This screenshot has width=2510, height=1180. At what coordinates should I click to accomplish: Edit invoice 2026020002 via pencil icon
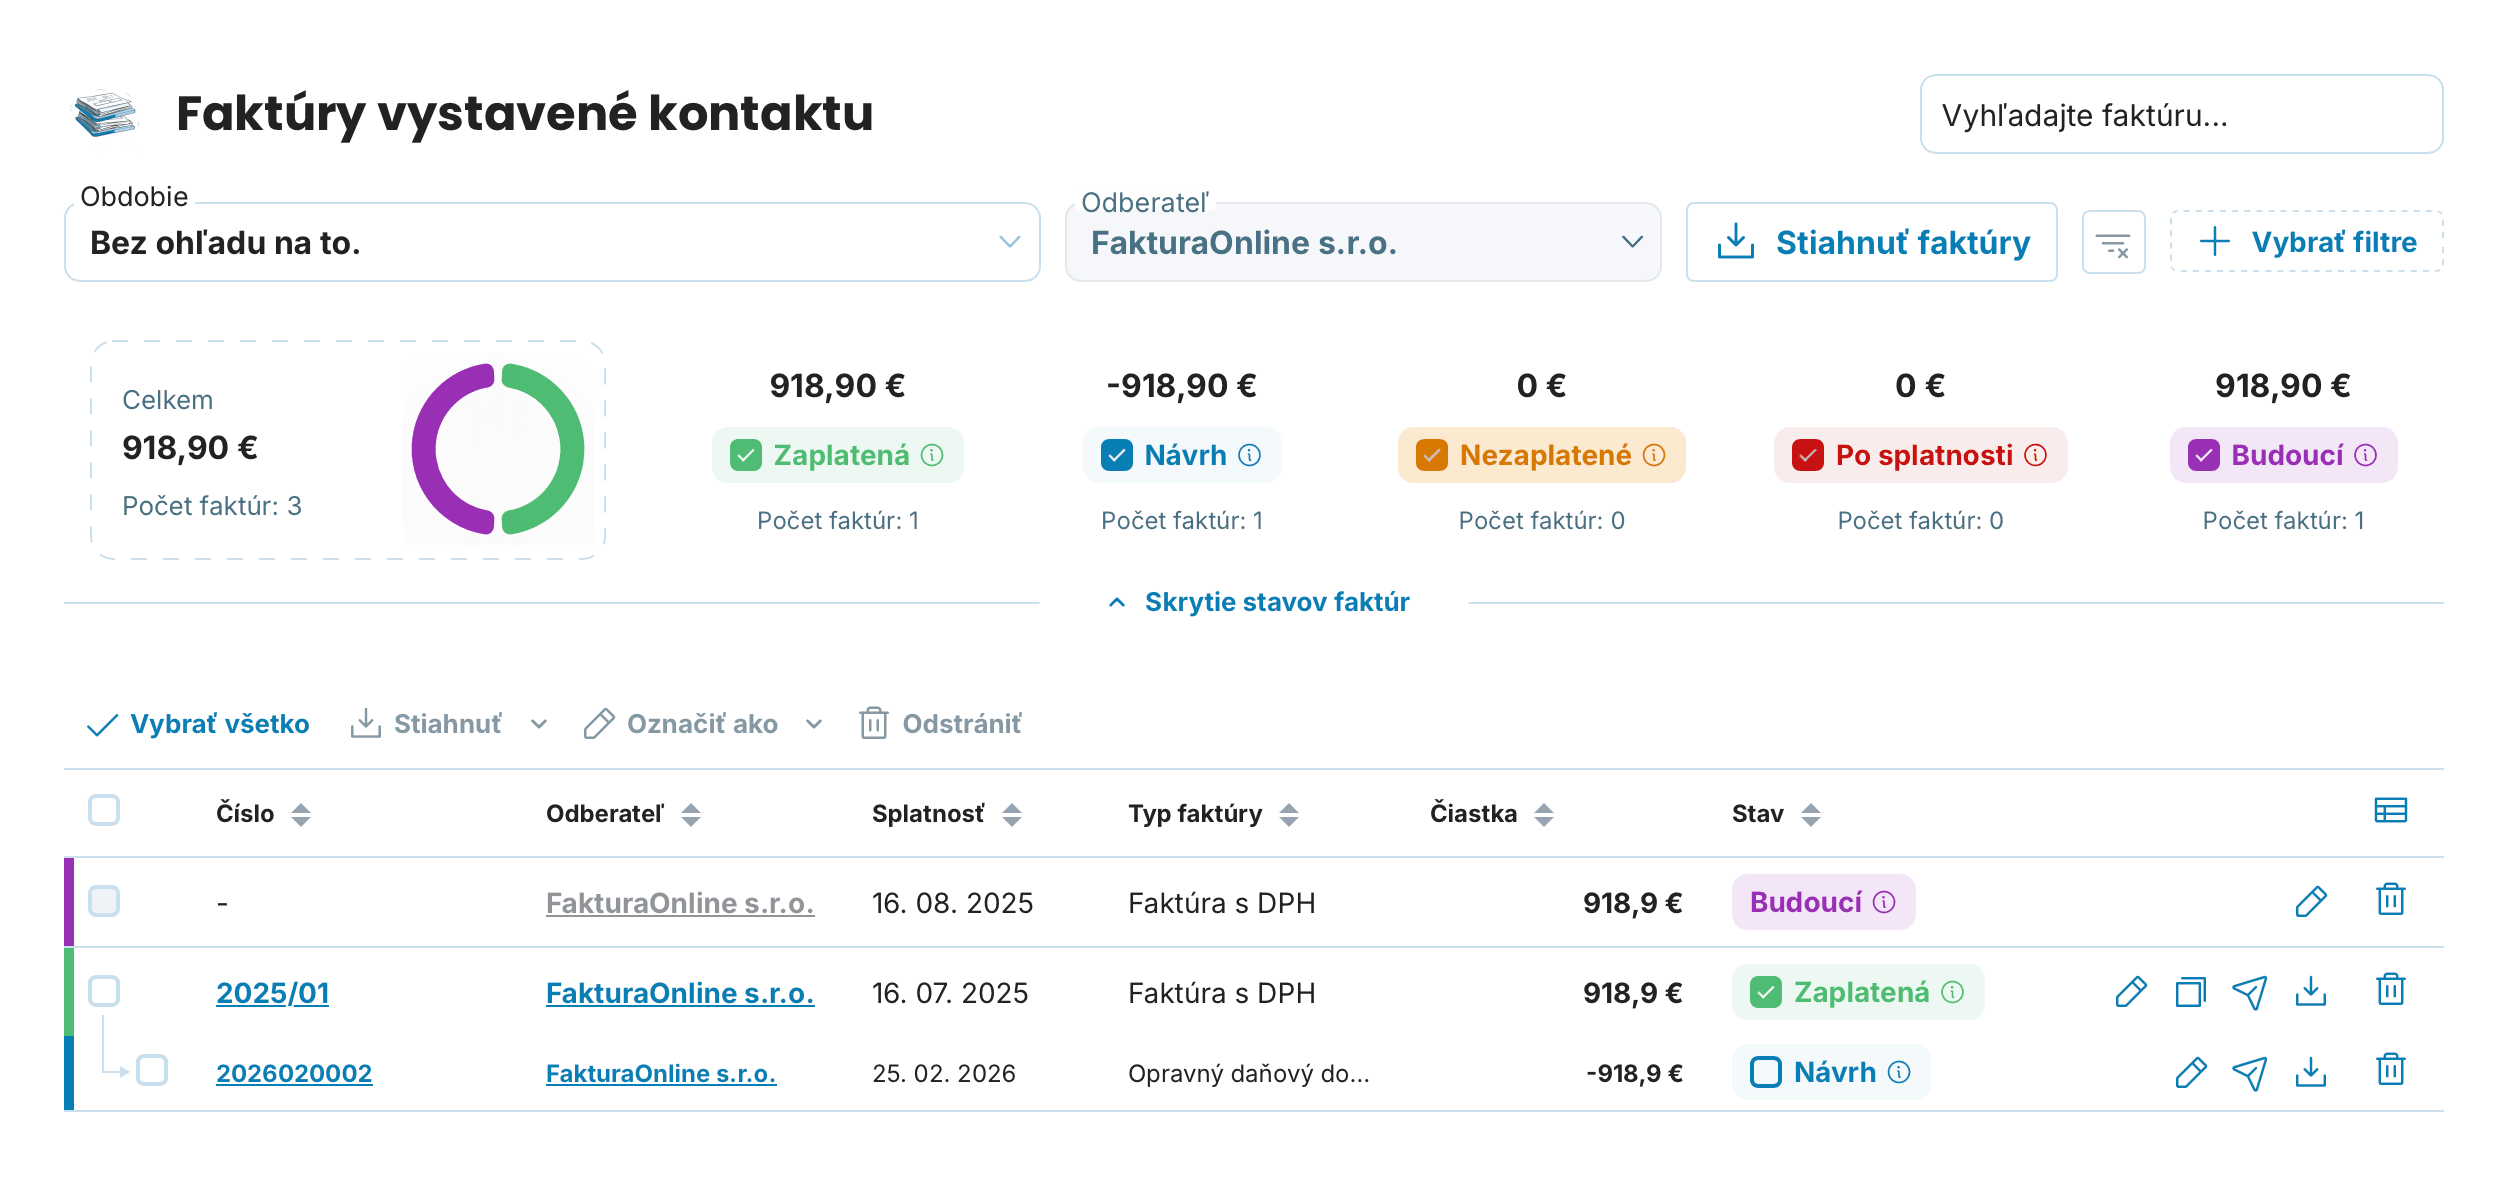point(2190,1072)
